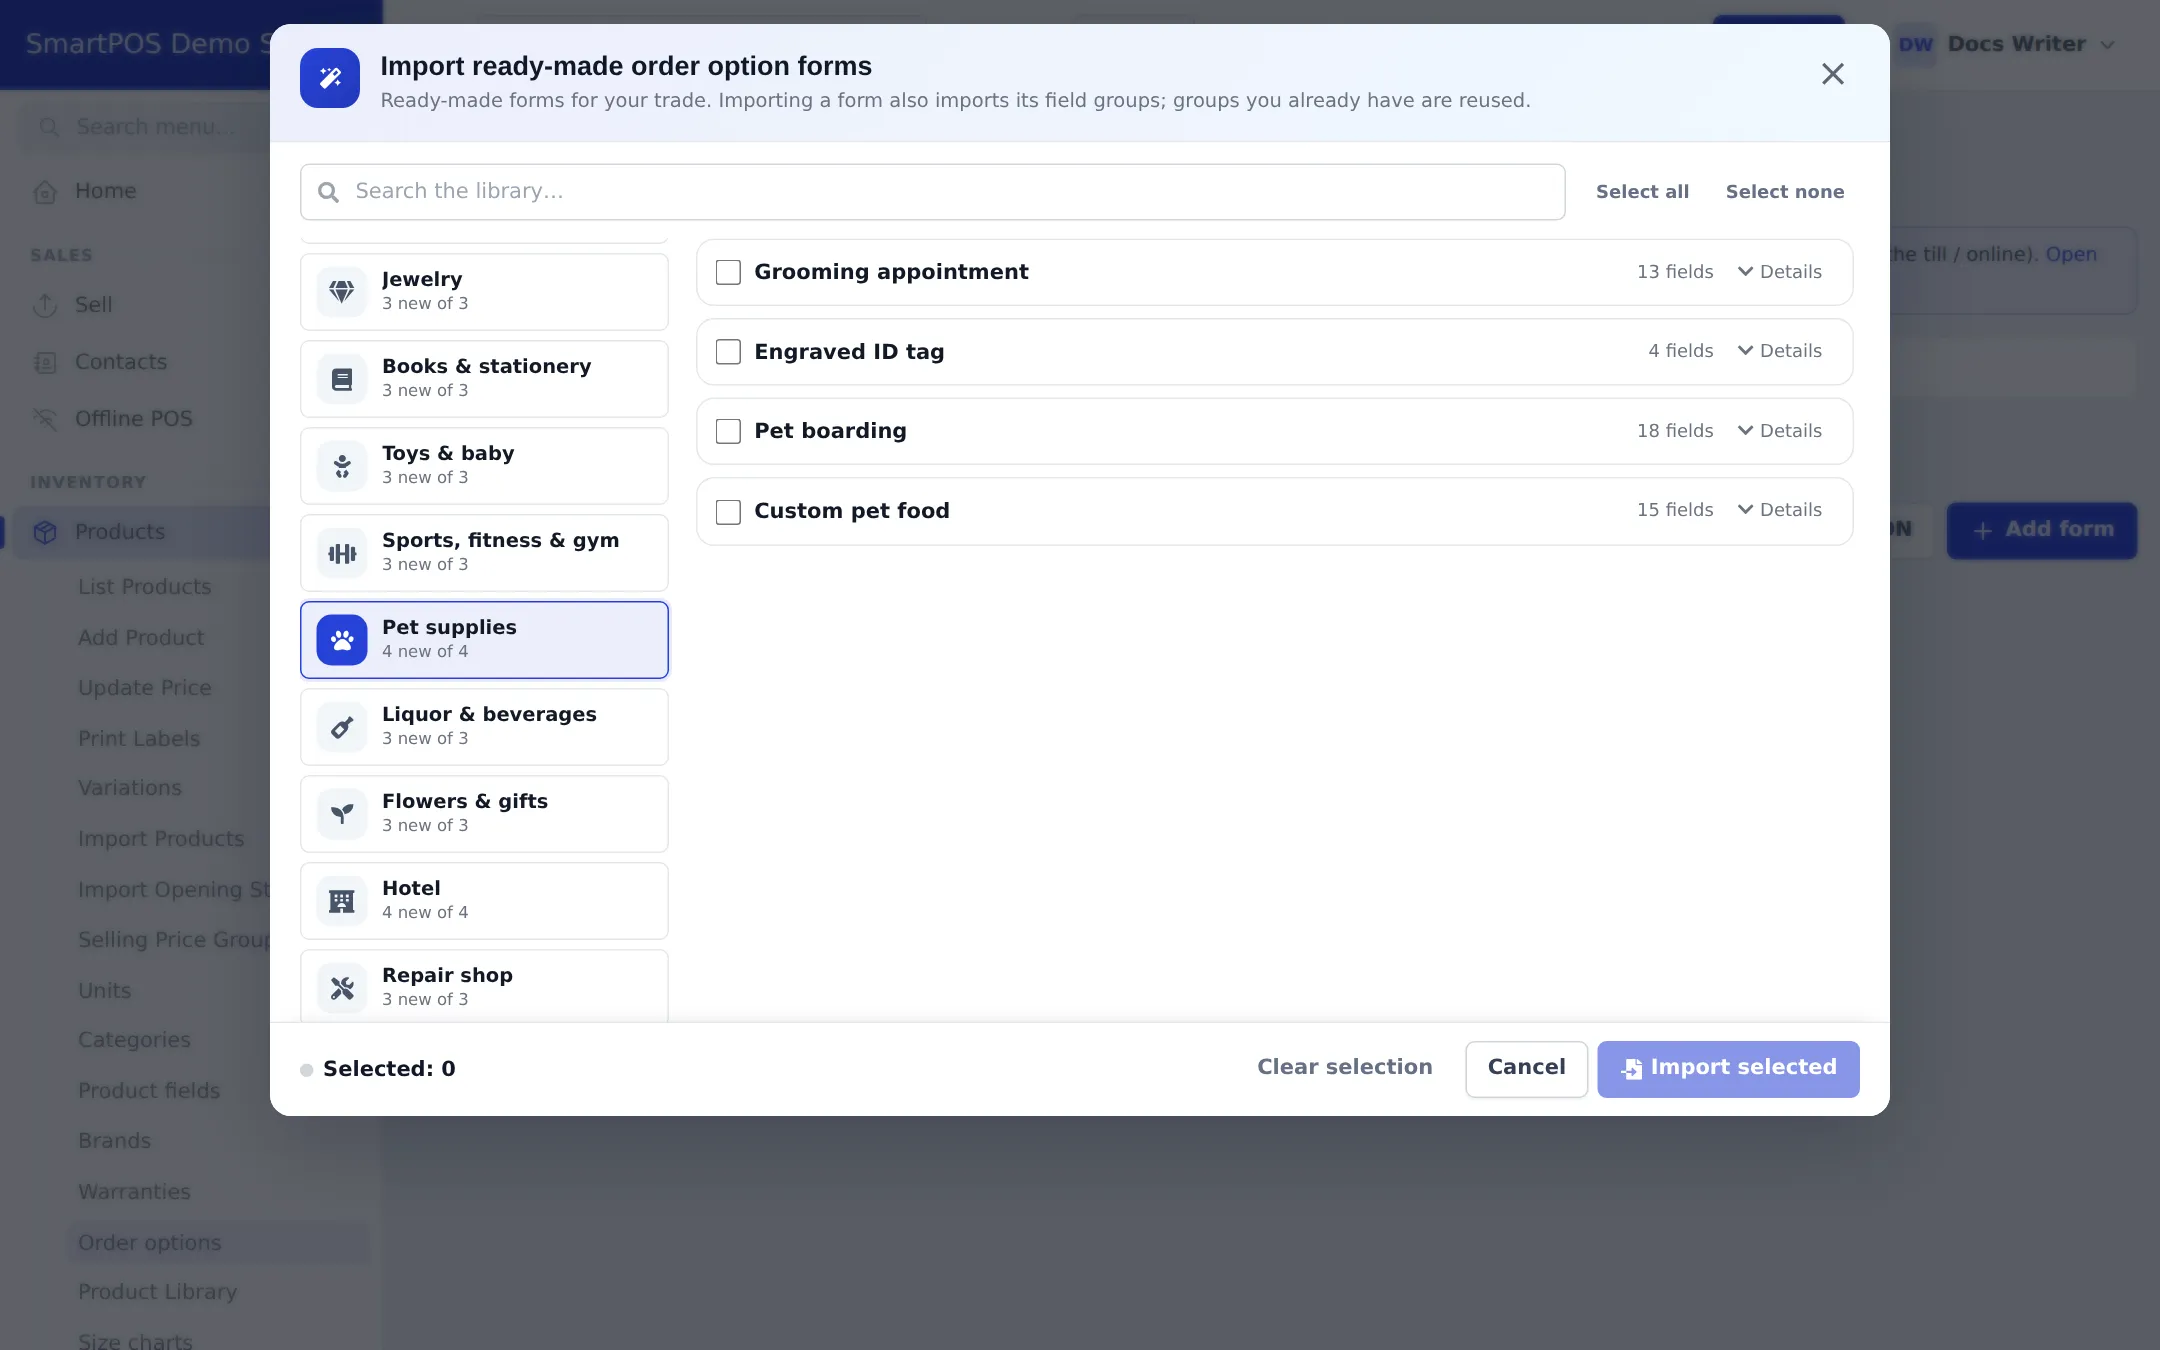Click the Sports, fitness & gym dumbbell icon
Viewport: 2160px width, 1350px height.
point(342,553)
